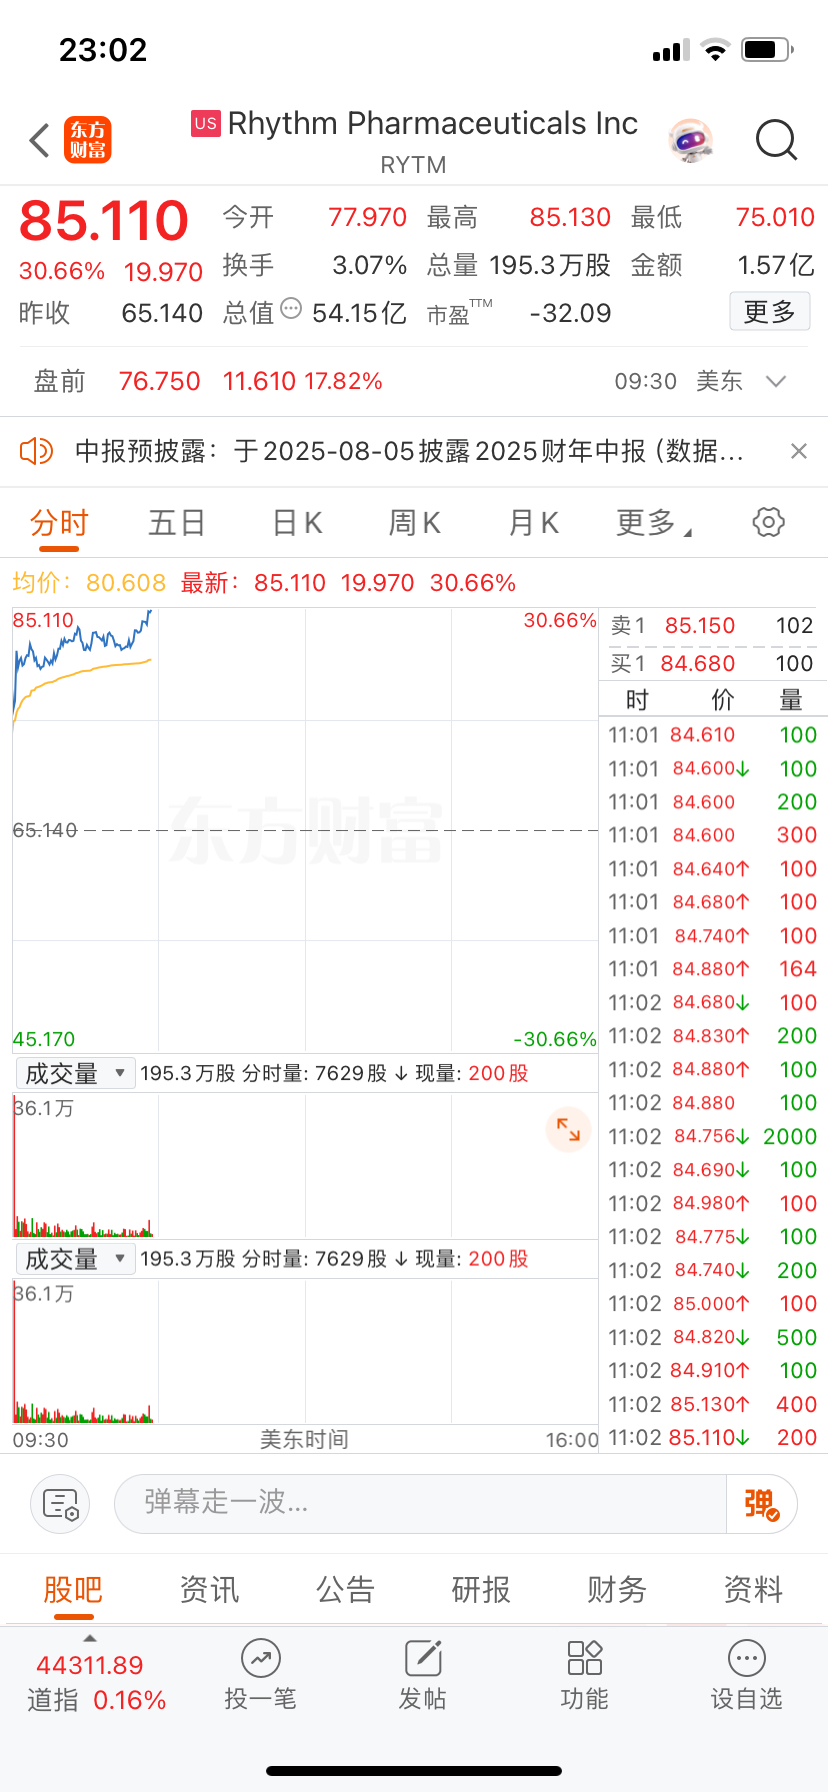Tap the 最高 85.130 value

[570, 218]
